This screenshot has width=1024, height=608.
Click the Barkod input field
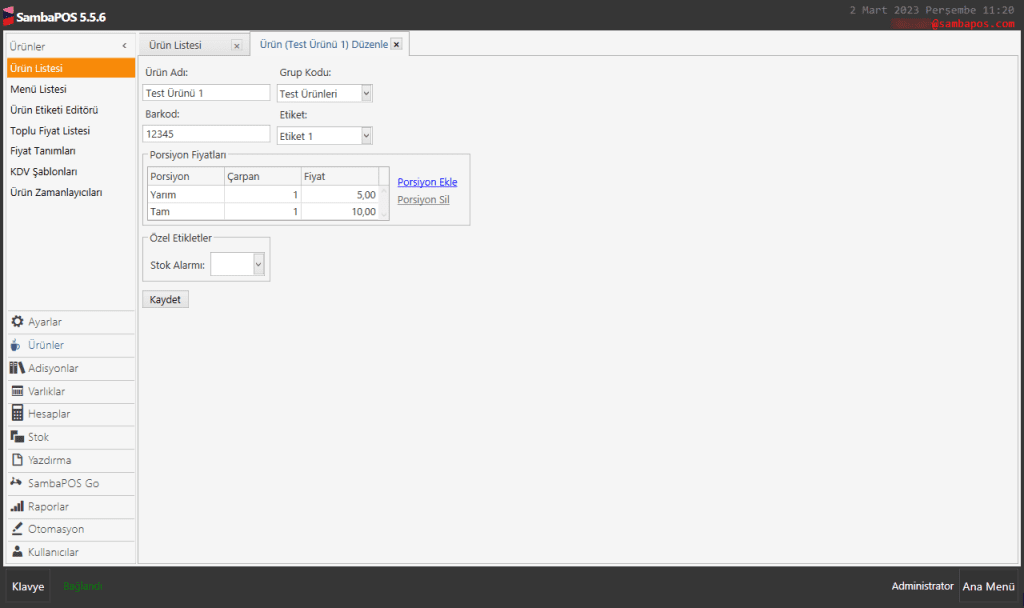pos(206,134)
